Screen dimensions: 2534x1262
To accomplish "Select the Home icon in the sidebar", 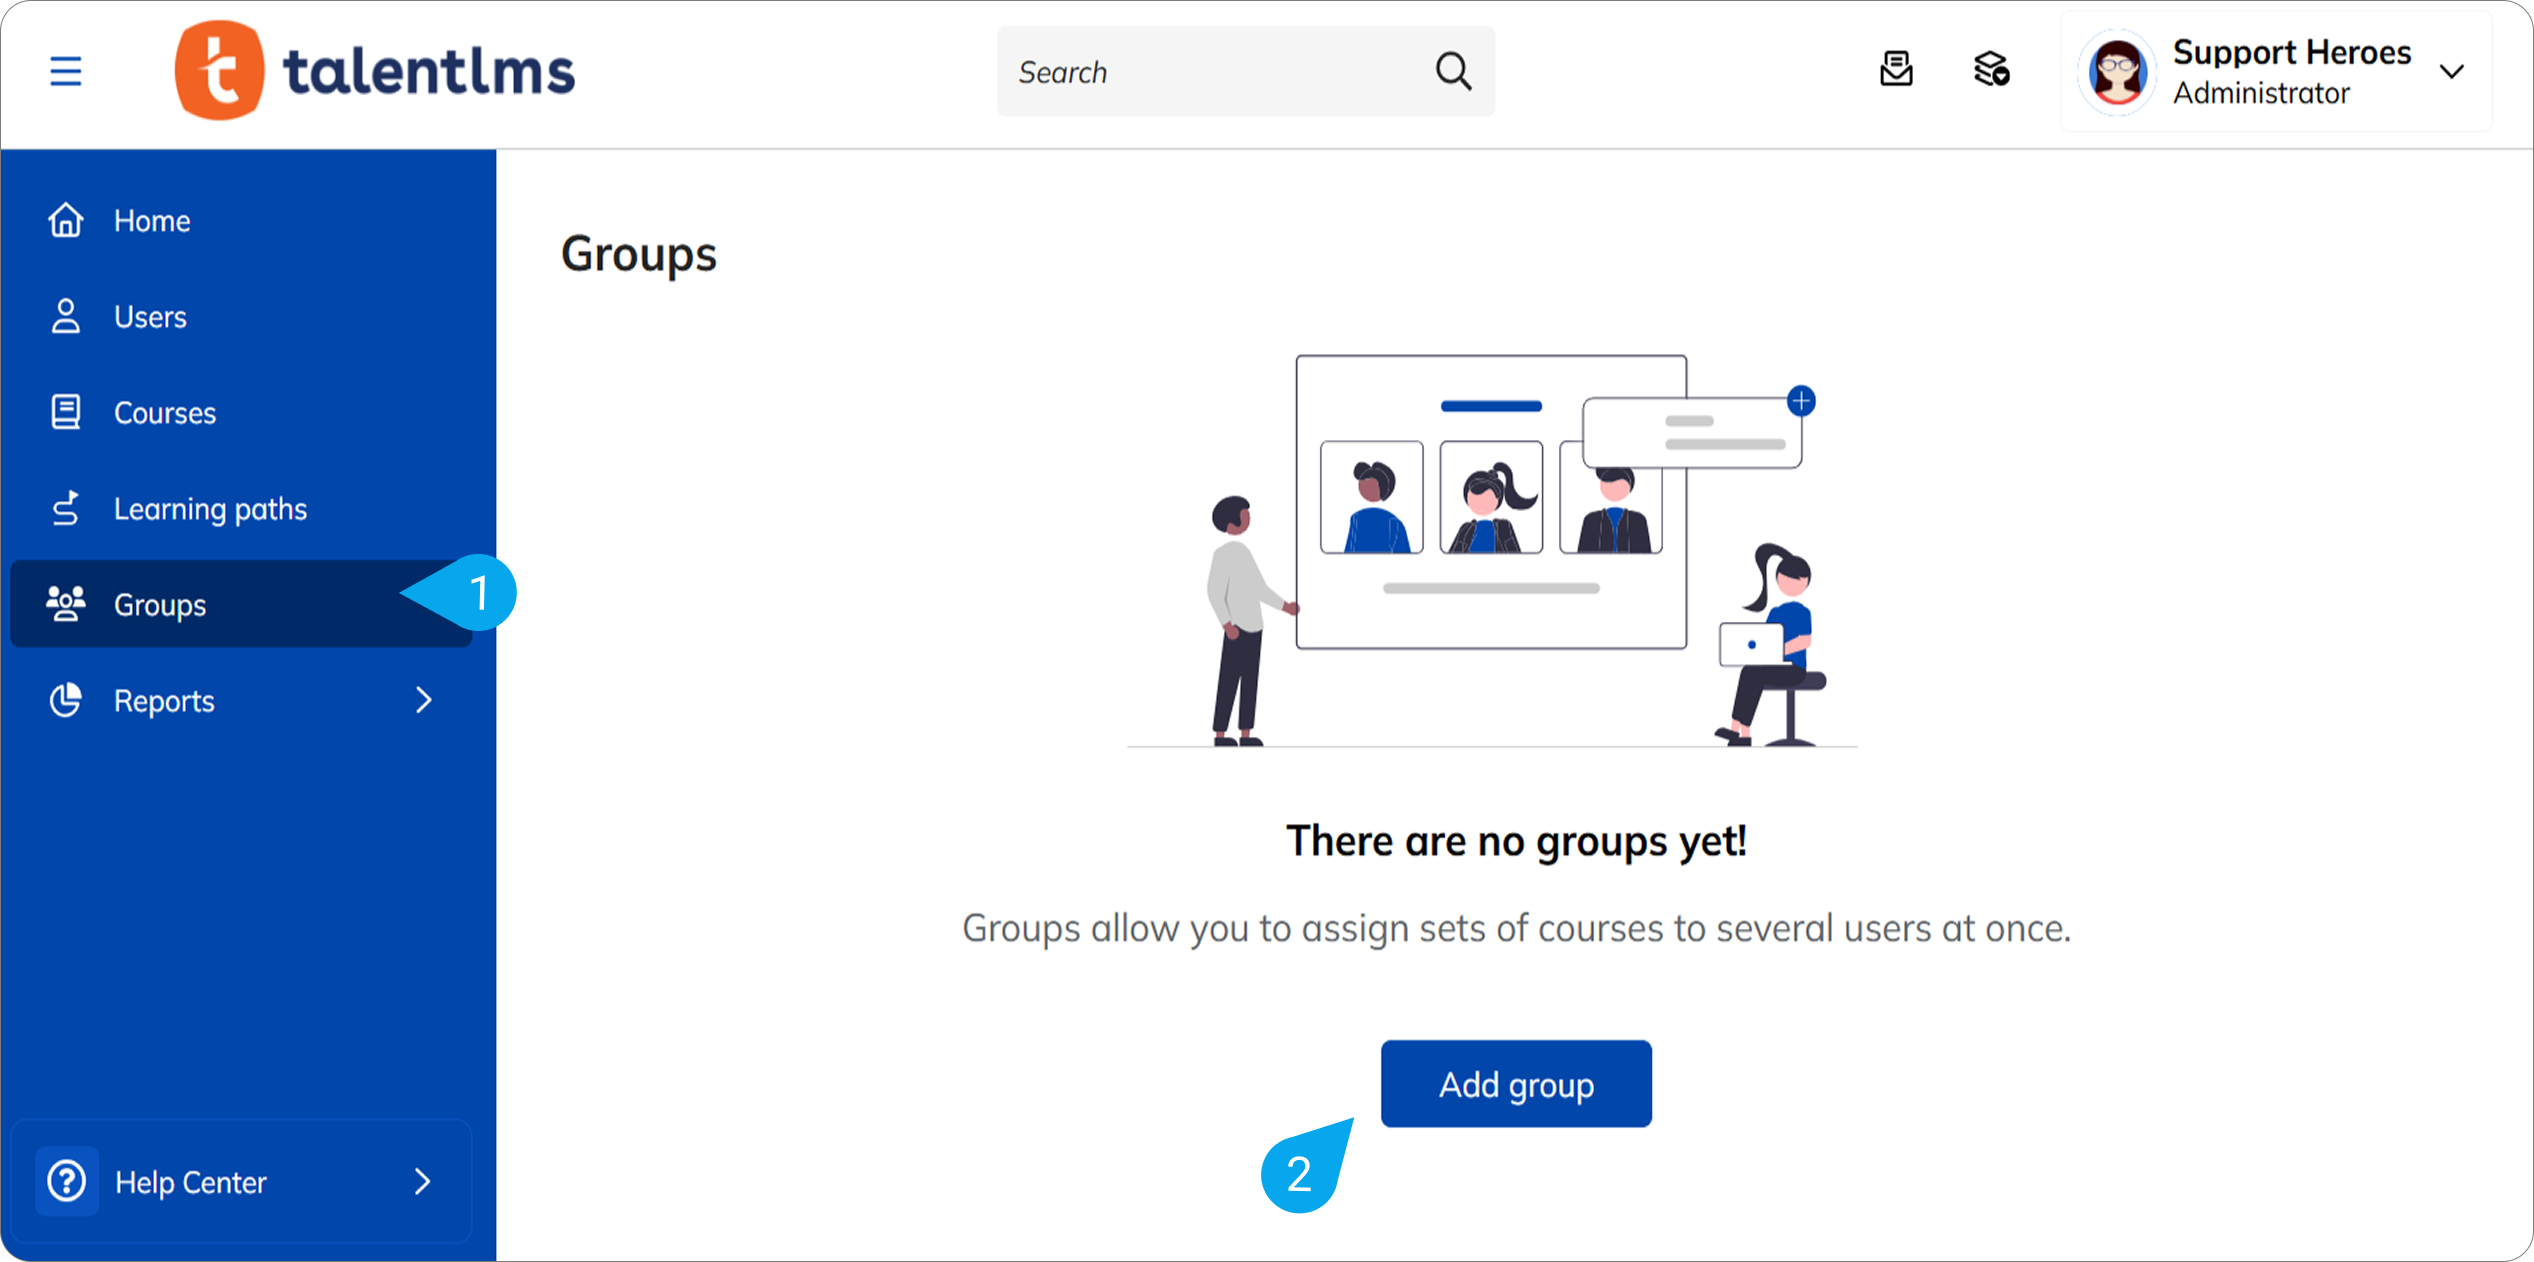I will (65, 220).
